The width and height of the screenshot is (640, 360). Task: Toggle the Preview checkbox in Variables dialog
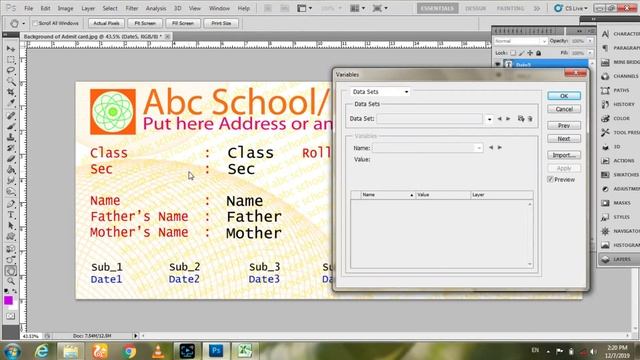click(550, 180)
